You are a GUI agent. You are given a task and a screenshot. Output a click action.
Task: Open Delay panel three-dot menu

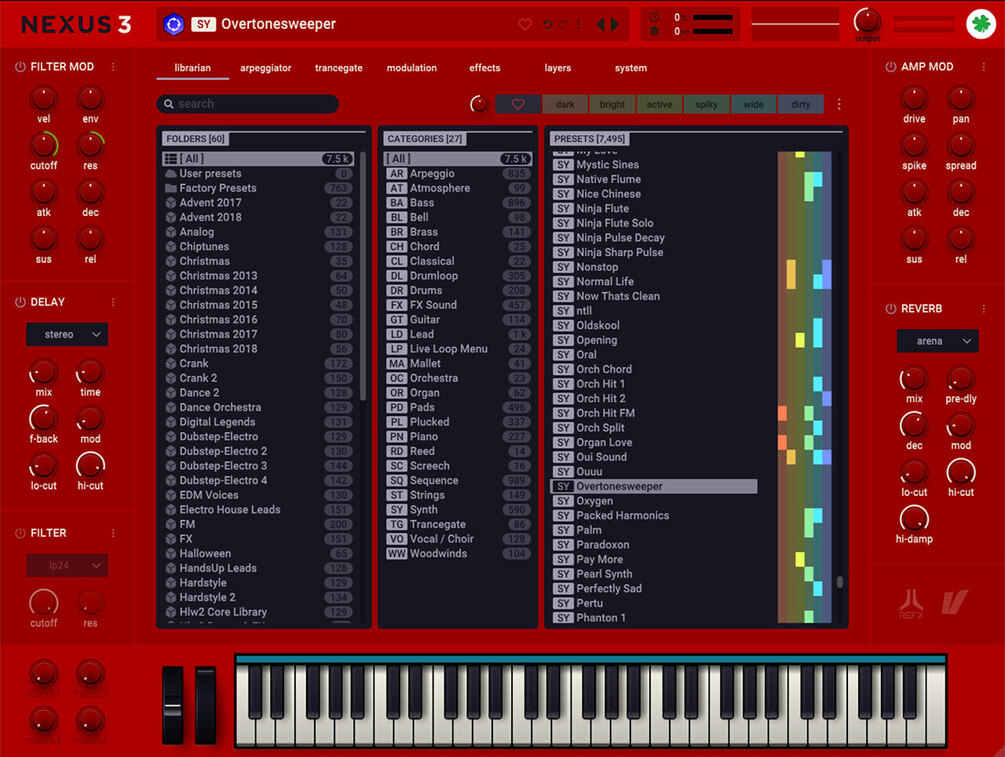tap(113, 302)
